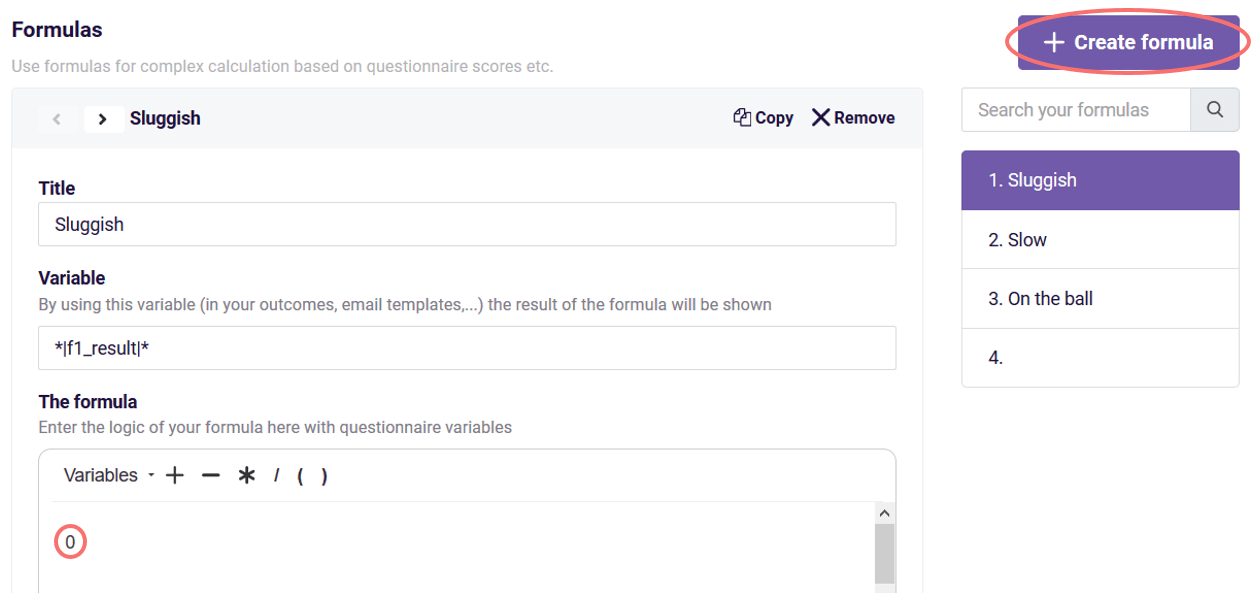
Task: Click the search magnifier icon
Action: [1214, 109]
